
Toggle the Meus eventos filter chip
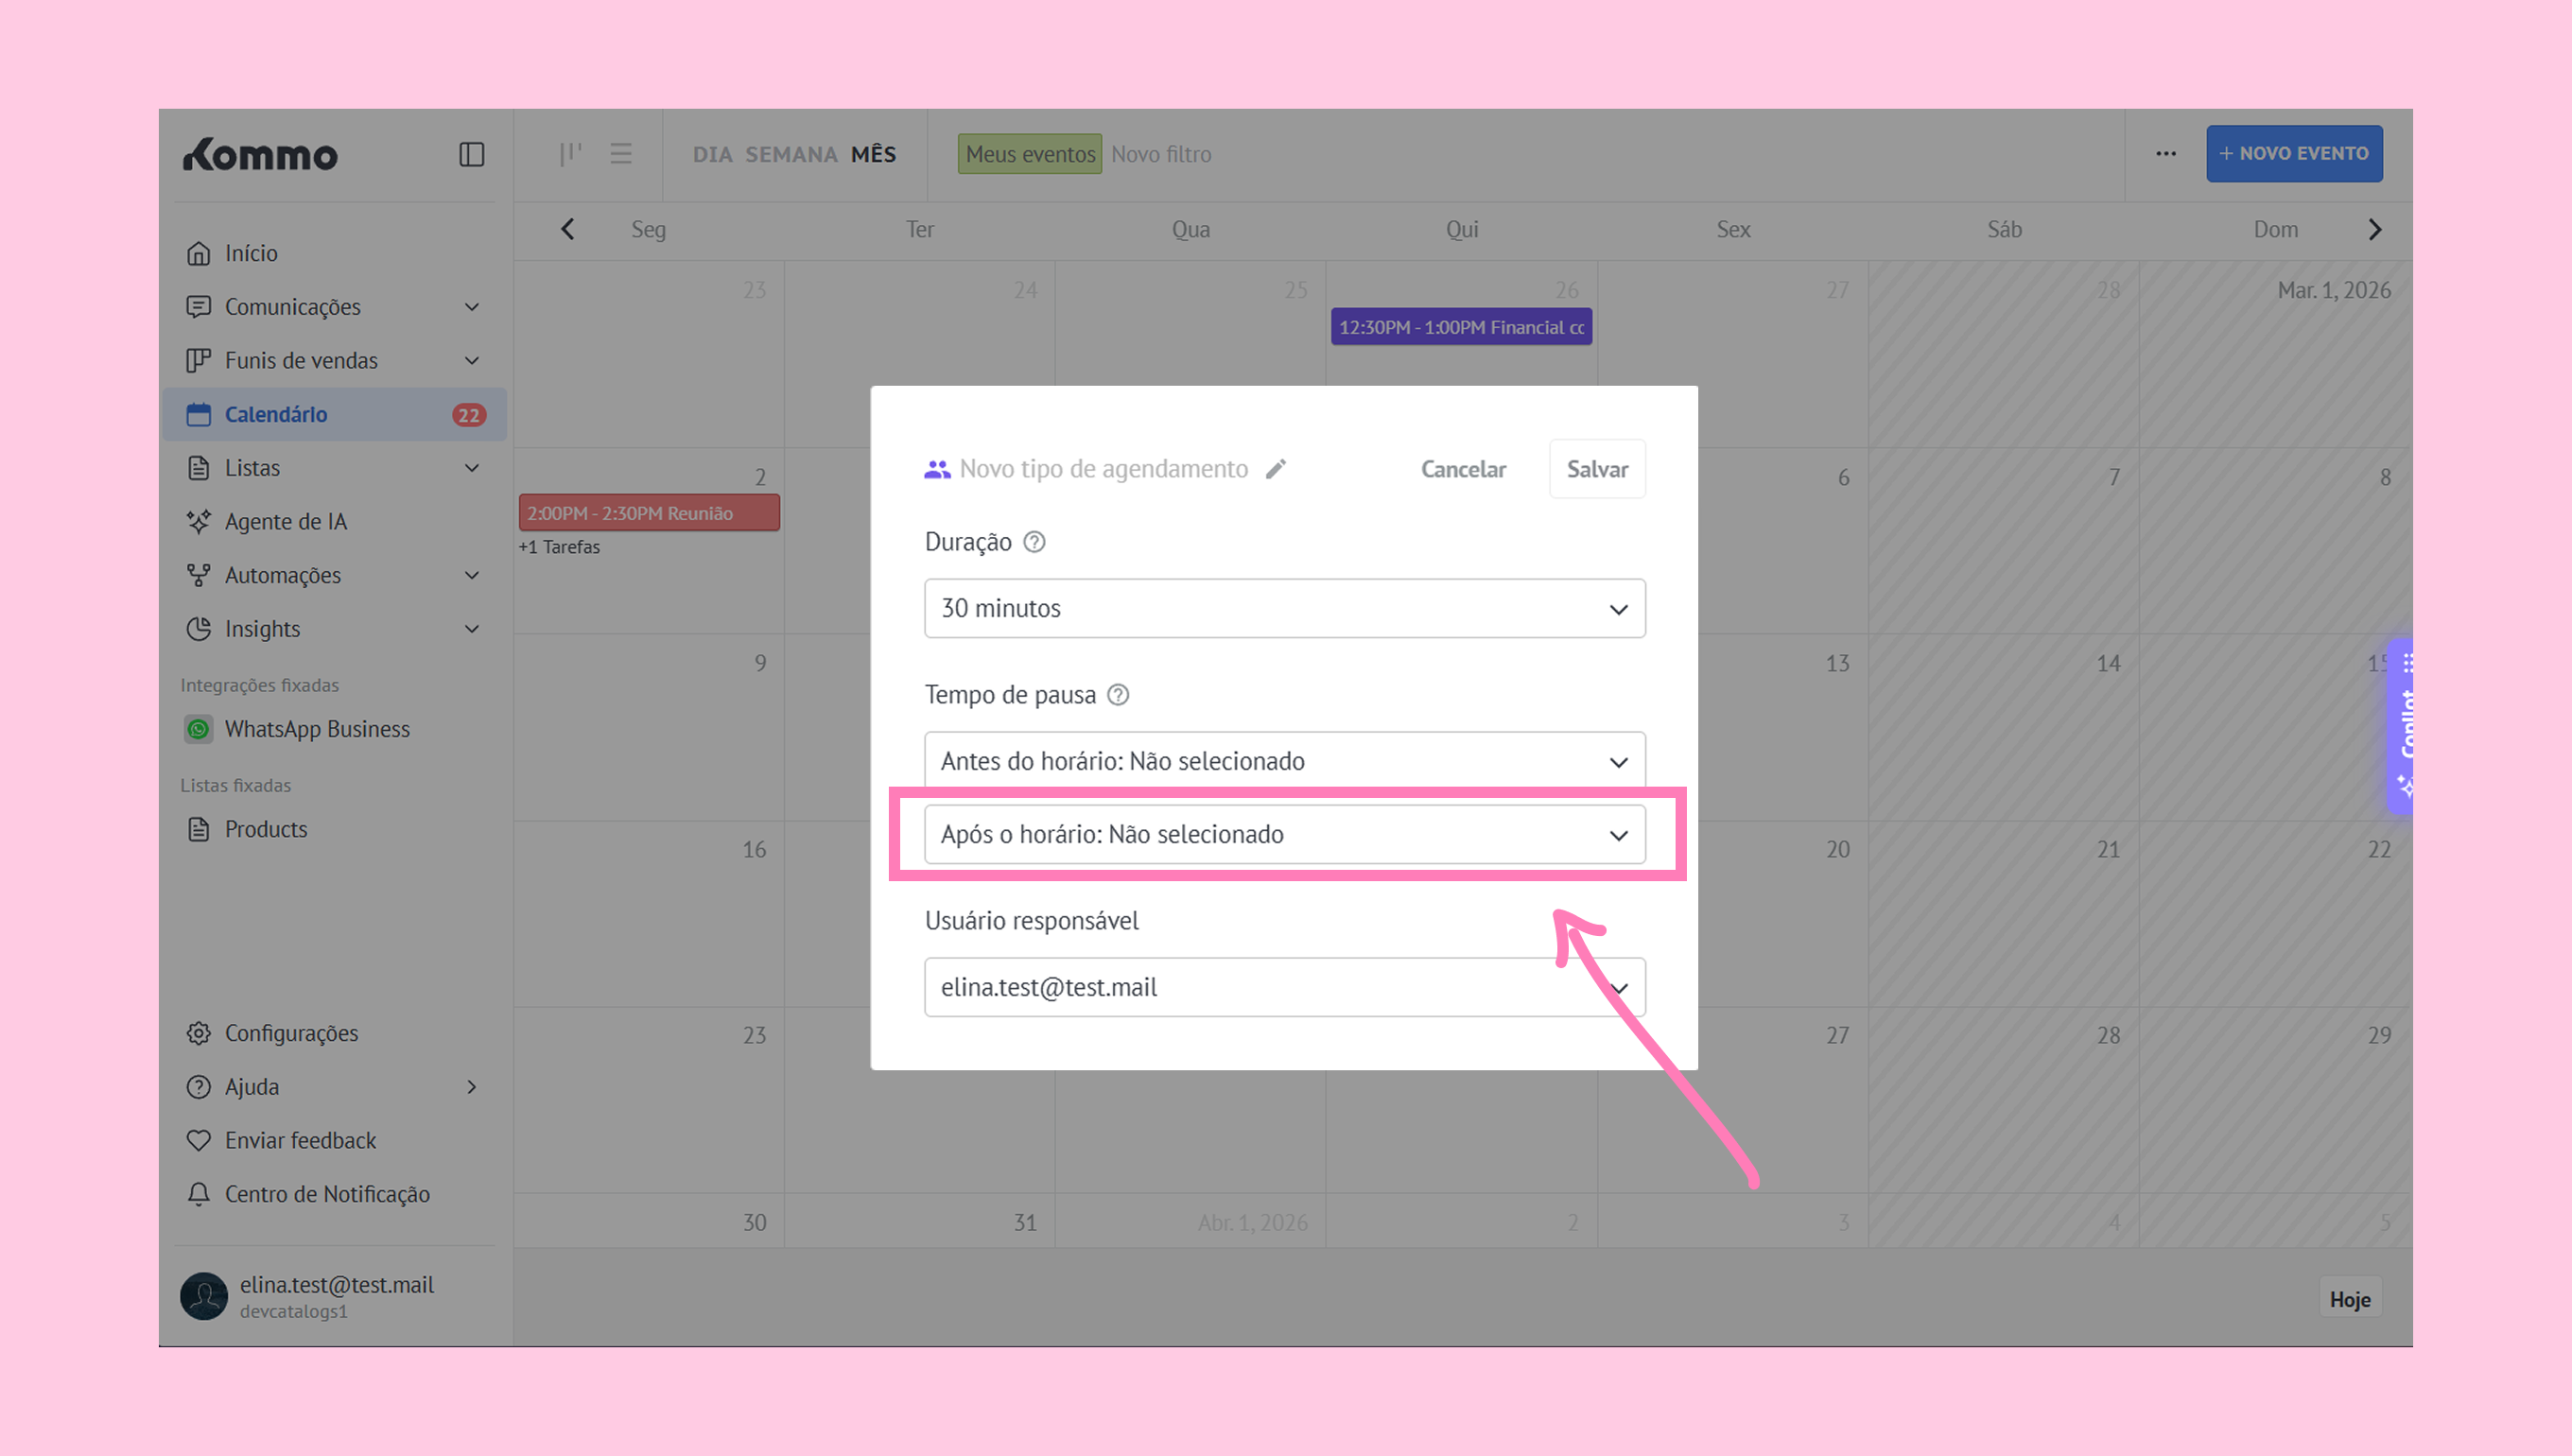[1029, 154]
